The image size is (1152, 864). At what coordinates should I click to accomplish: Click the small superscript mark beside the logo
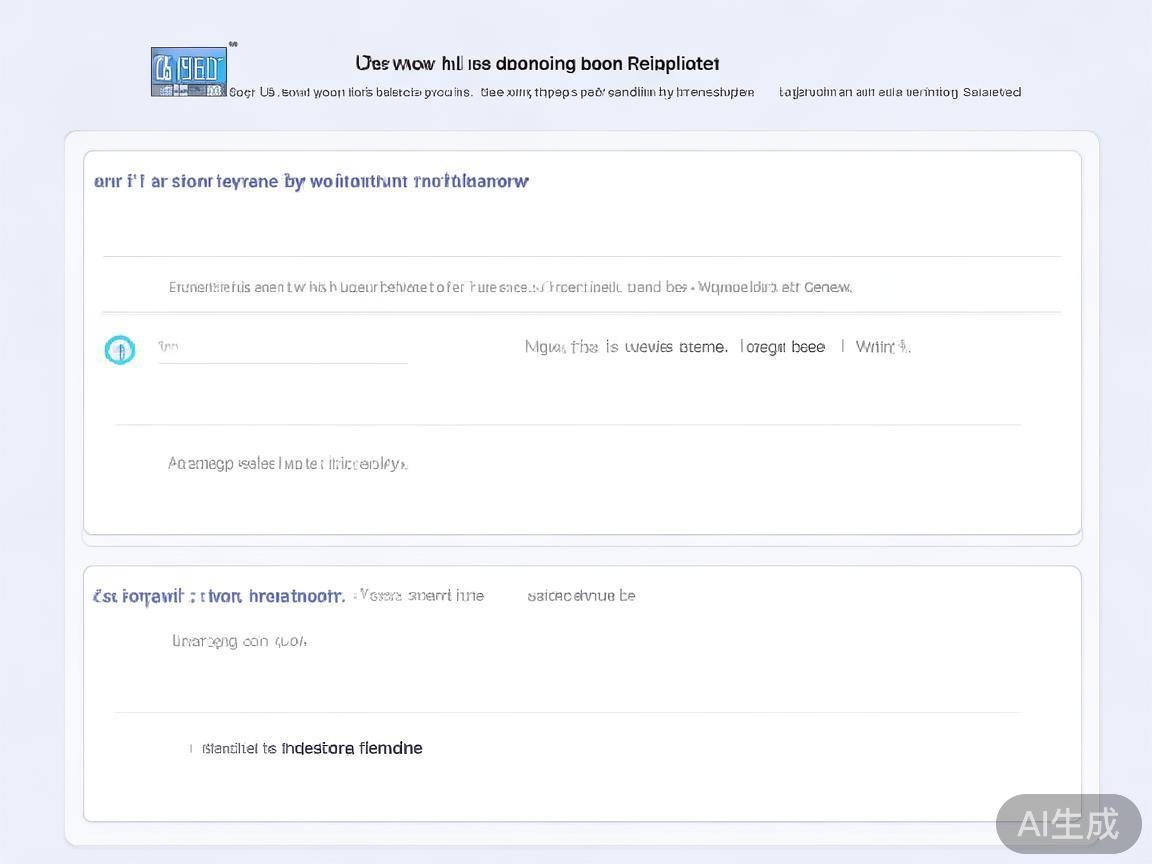233,45
